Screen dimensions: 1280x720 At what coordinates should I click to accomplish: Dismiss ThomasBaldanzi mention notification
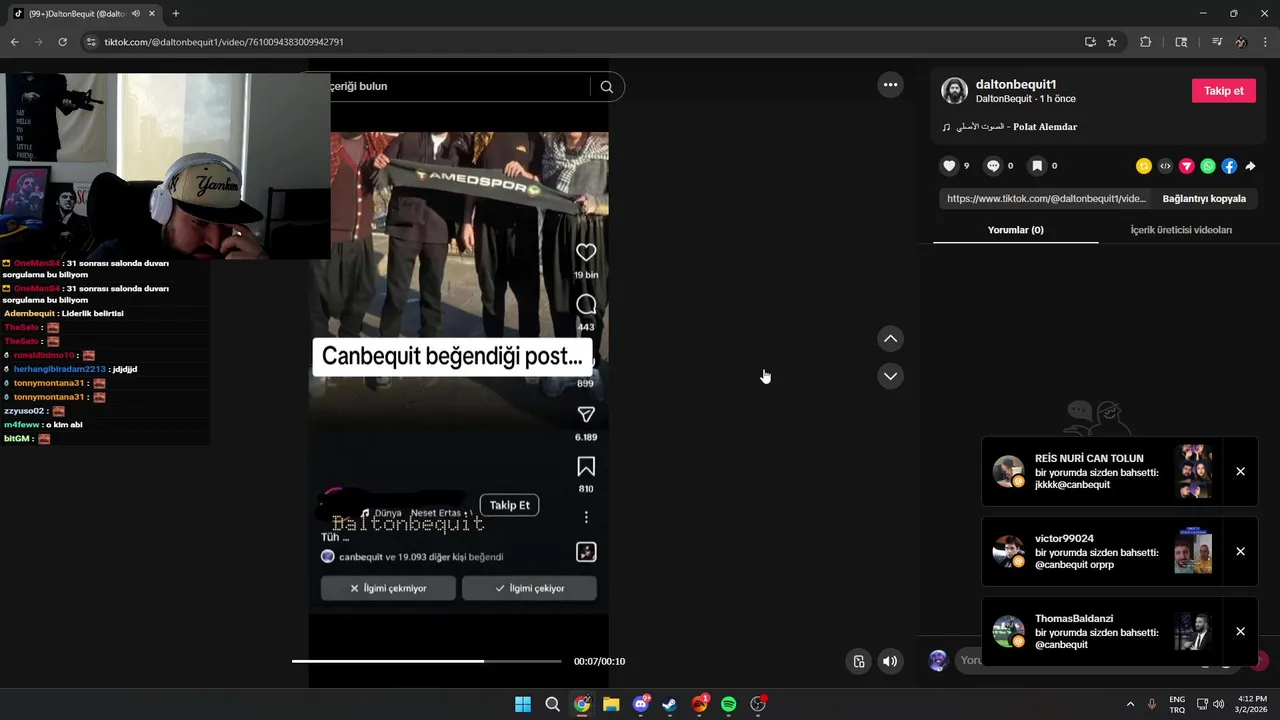tap(1240, 631)
